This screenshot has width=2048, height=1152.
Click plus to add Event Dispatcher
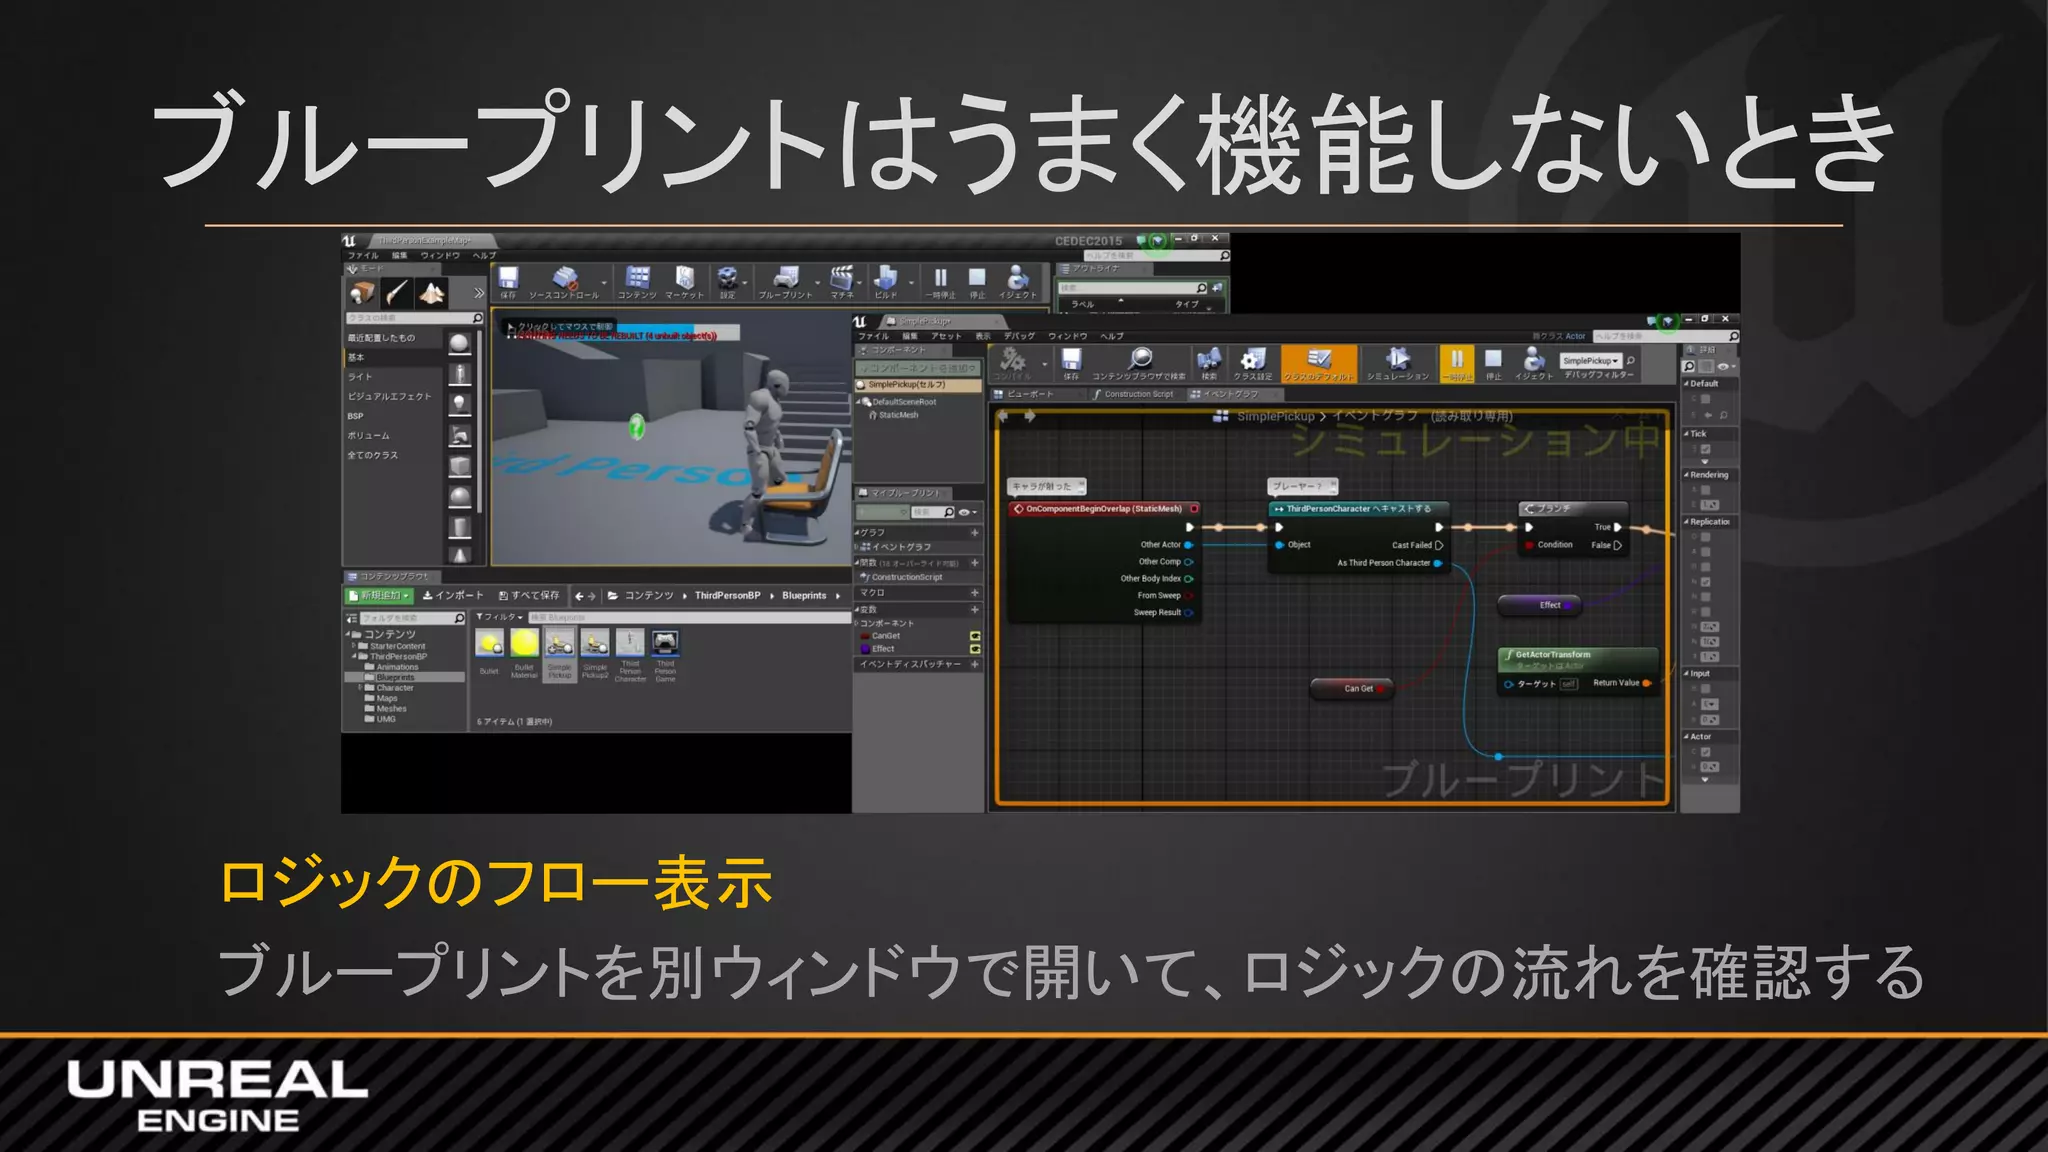click(x=974, y=664)
